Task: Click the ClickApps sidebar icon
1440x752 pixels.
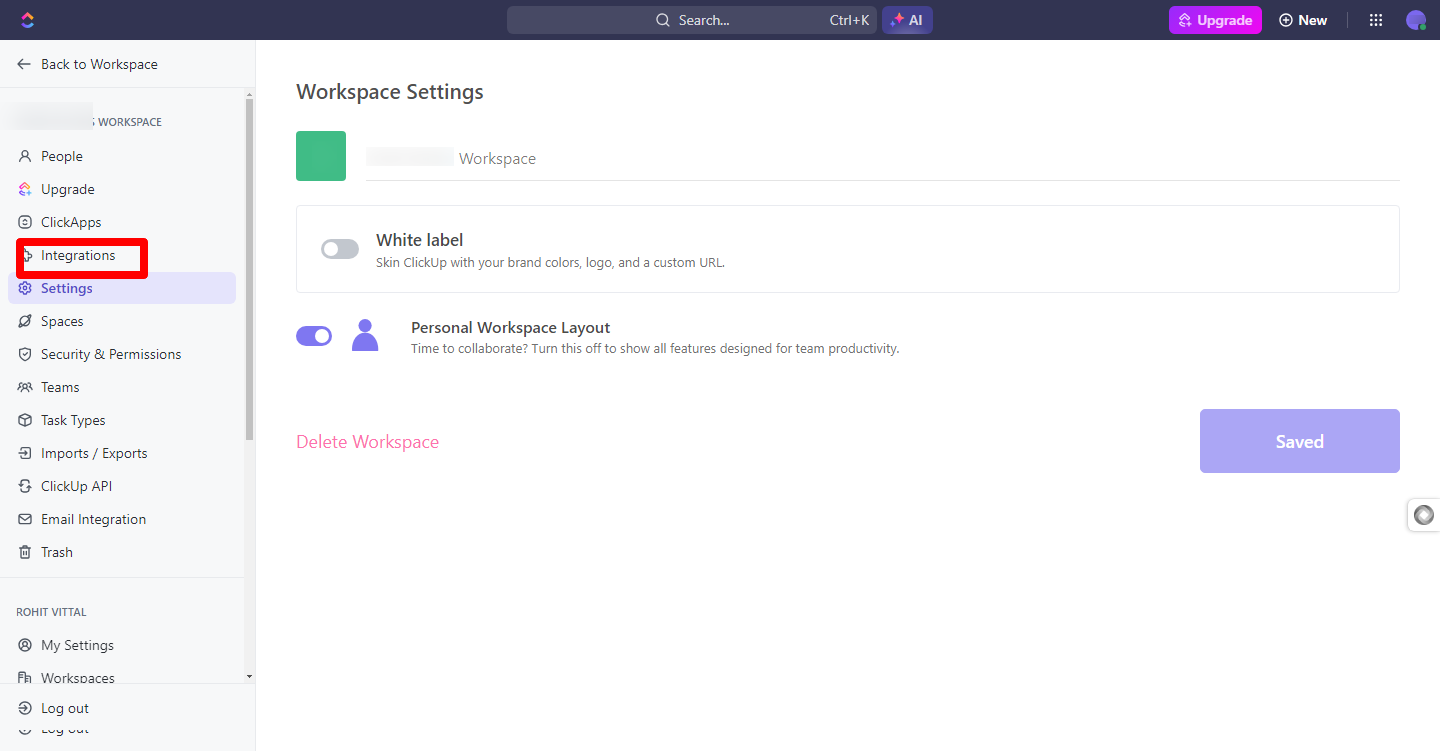Action: (x=25, y=222)
